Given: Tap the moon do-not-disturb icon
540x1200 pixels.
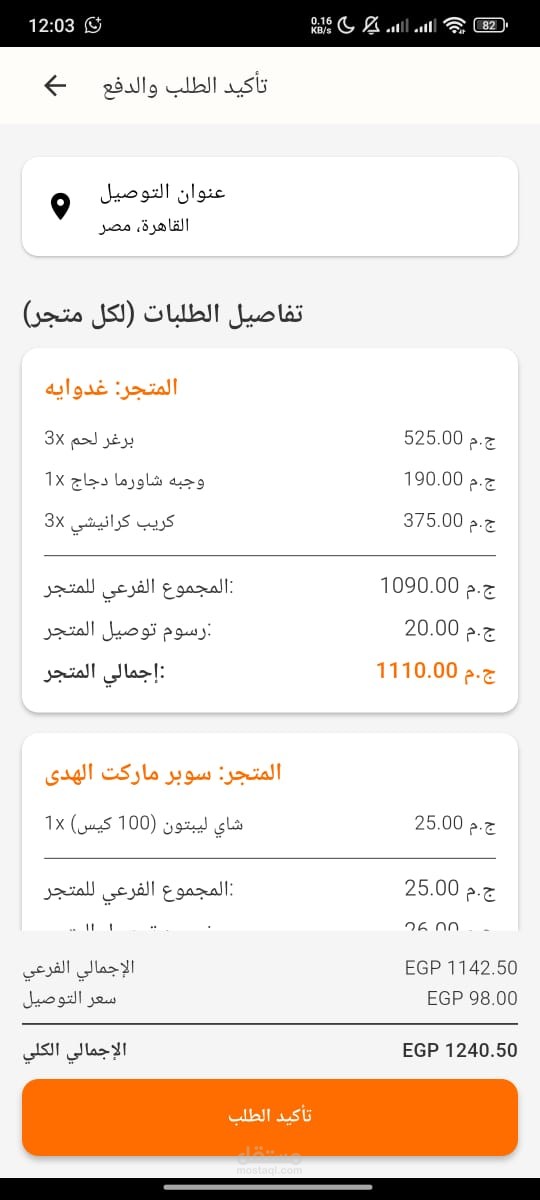Looking at the screenshot, I should pyautogui.click(x=347, y=25).
